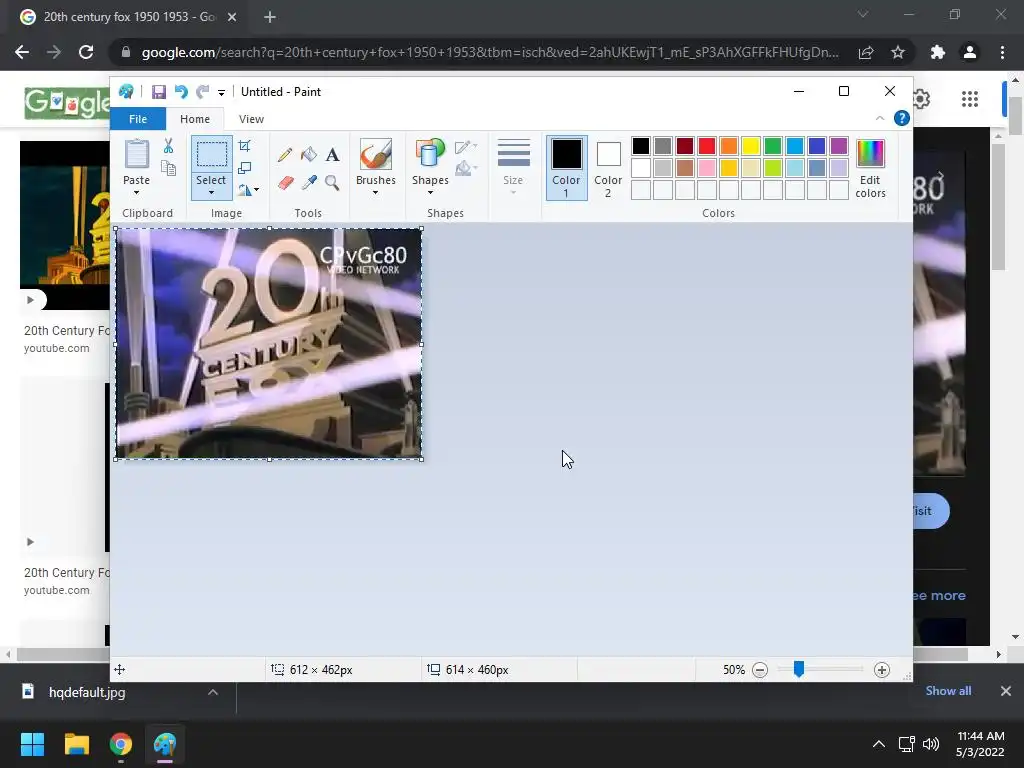Reload the Chrome page
Viewport: 1024px width, 768px height.
(86, 52)
